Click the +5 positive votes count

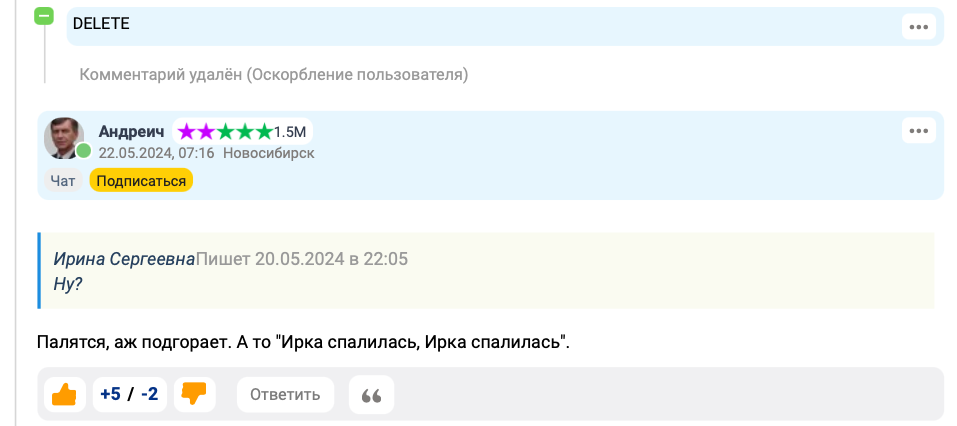tap(110, 394)
